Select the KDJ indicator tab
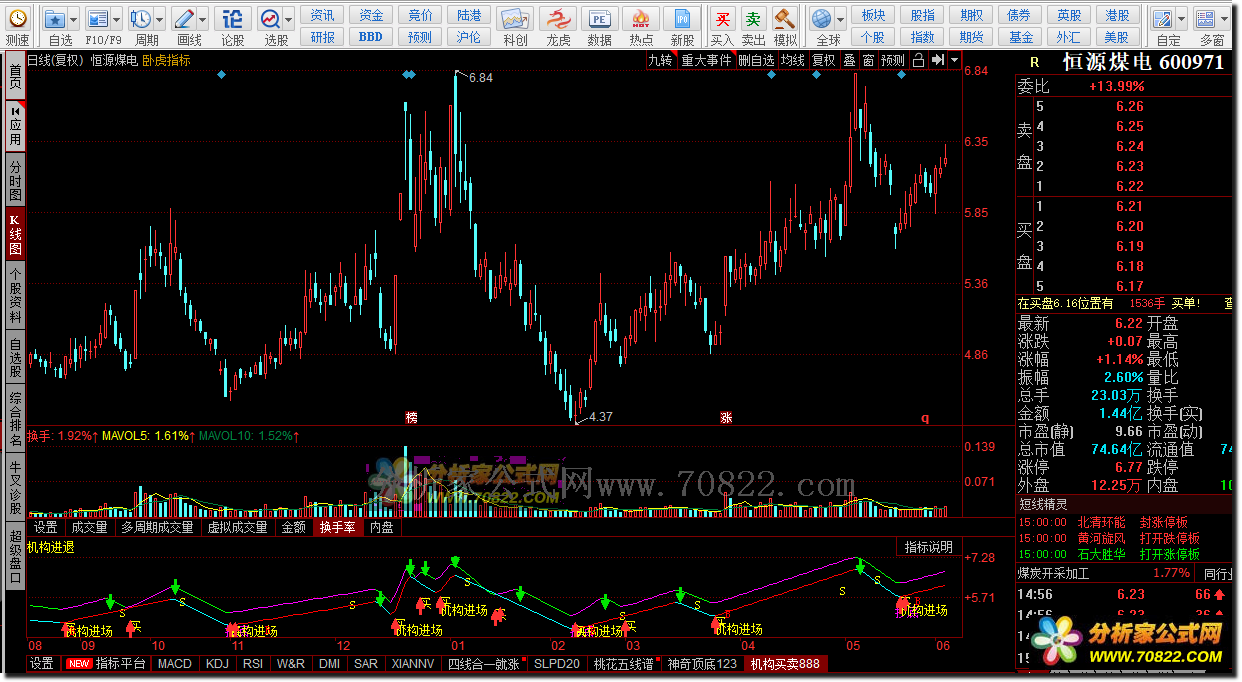The image size is (1242, 682). pos(217,664)
